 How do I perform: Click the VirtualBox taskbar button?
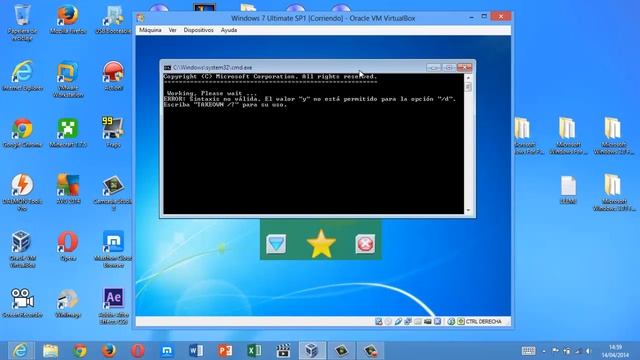(x=312, y=351)
